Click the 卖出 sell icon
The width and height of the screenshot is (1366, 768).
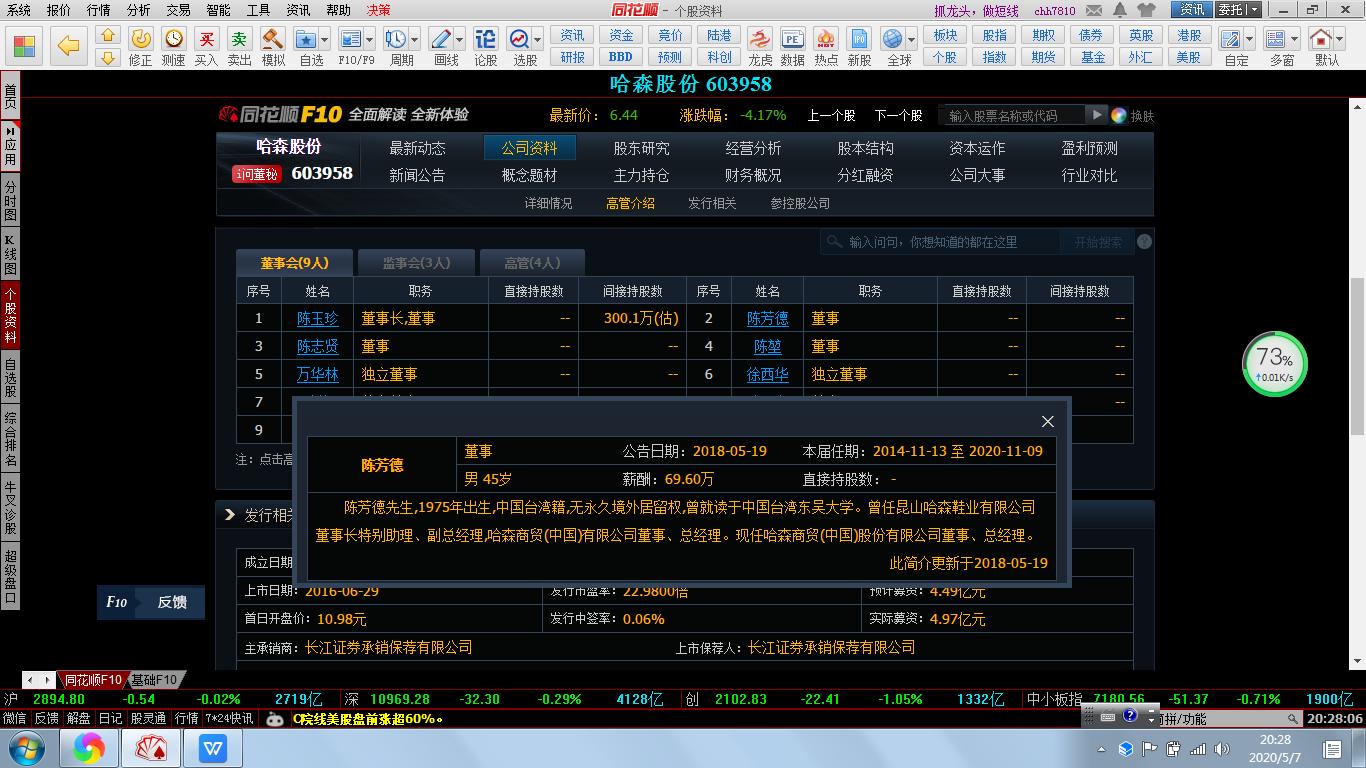tap(239, 46)
